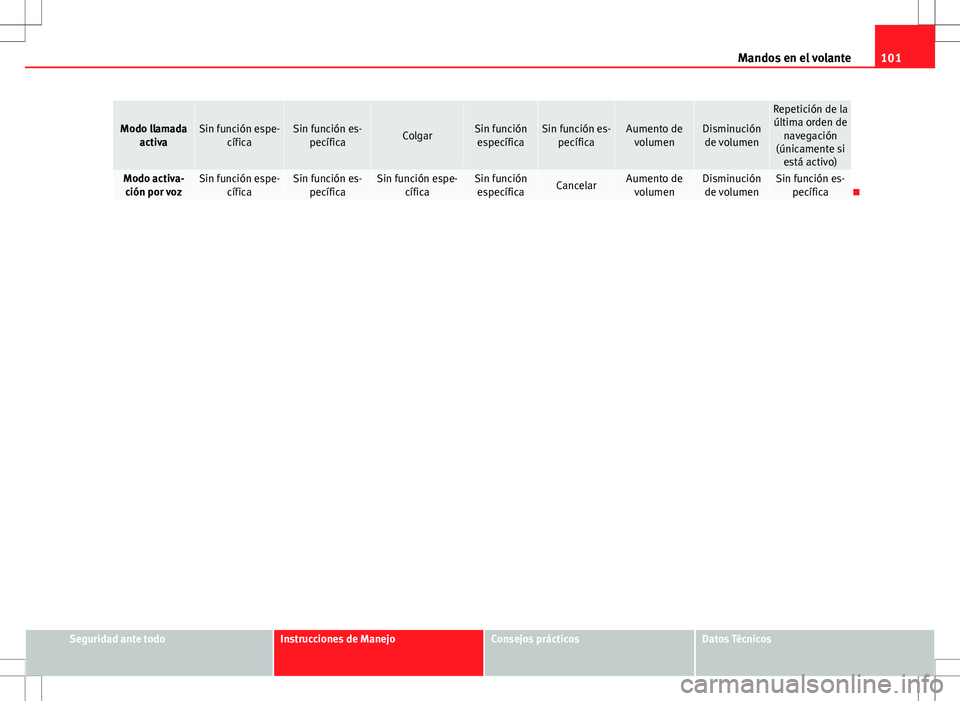Click Repetición de la última orden cell

click(810, 135)
